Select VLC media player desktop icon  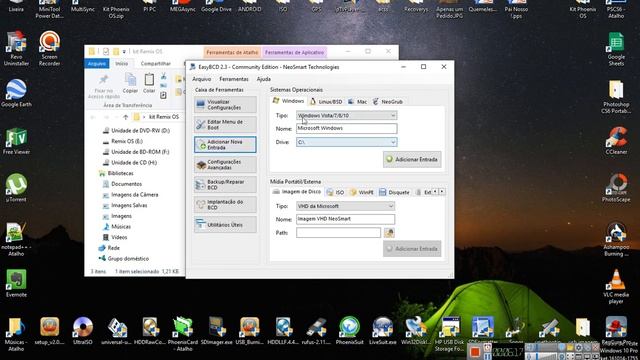[616, 287]
